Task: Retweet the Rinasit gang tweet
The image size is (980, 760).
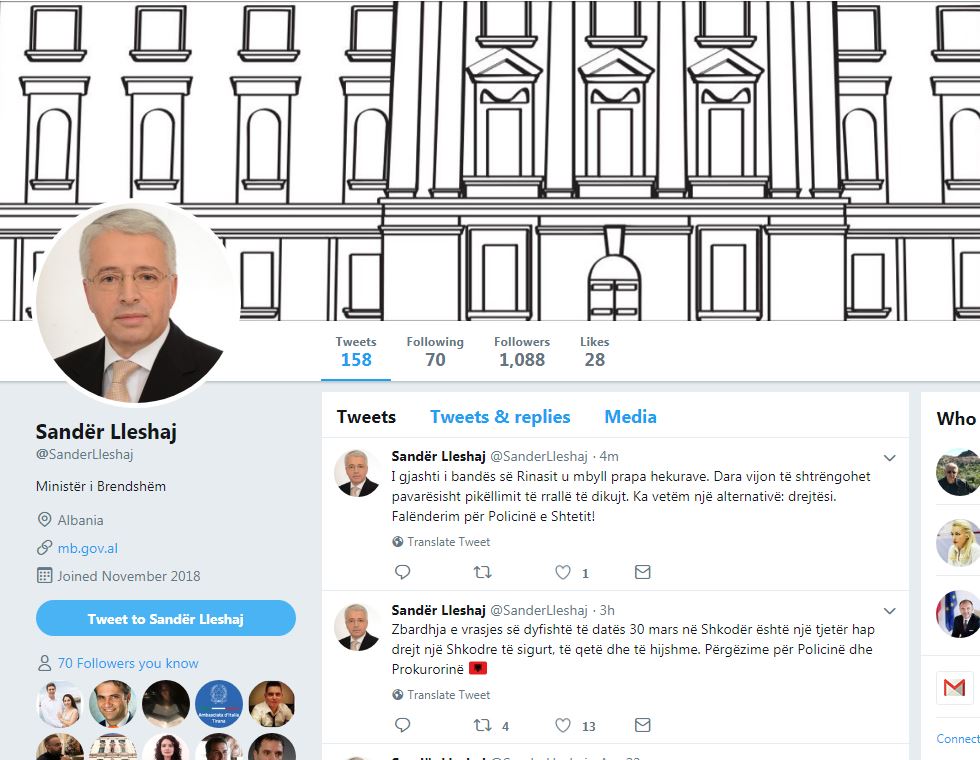Action: pyautogui.click(x=482, y=572)
